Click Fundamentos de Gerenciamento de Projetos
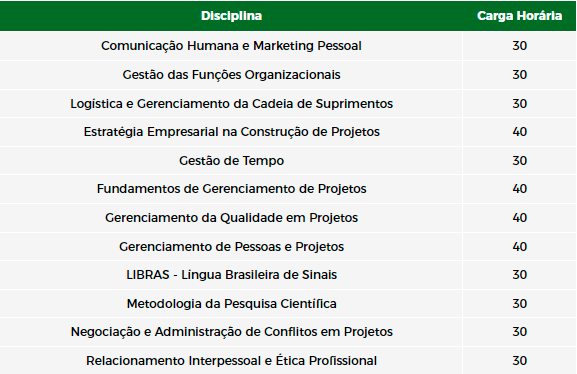Viewport: 577px width, 374px height. click(231, 189)
